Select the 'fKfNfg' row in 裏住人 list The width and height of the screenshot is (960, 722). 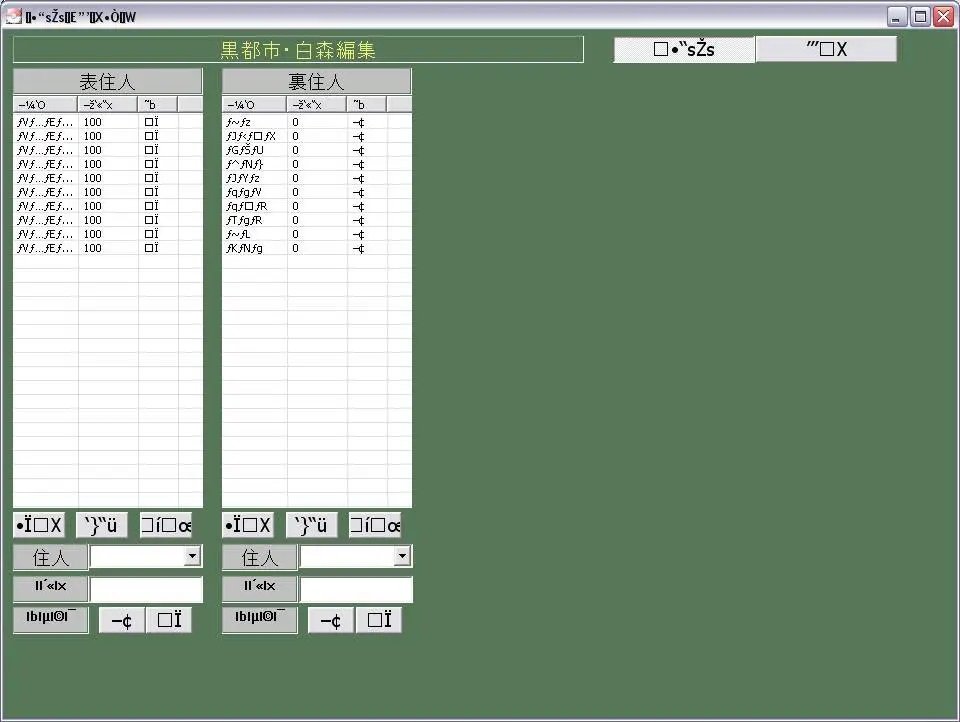[x=317, y=249]
